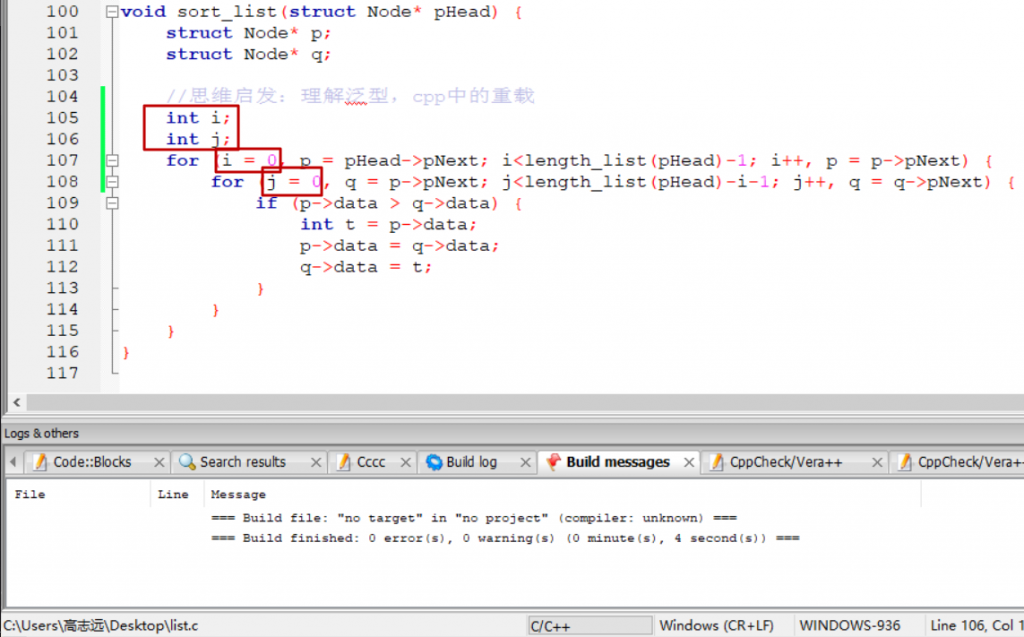Viewport: 1024px width, 637px height.
Task: Click the Windows (CR+LF) line ending indicator
Action: 716,626
